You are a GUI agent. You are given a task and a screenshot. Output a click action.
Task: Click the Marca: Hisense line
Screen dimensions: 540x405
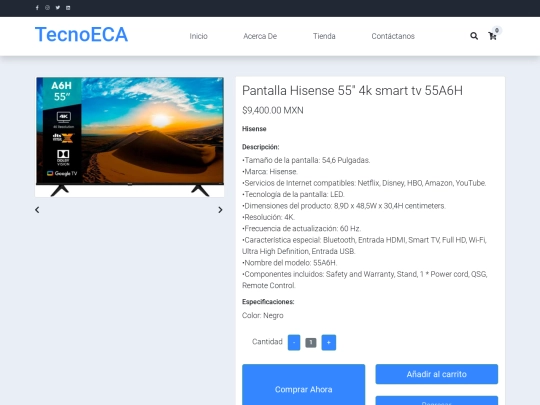[270, 172]
